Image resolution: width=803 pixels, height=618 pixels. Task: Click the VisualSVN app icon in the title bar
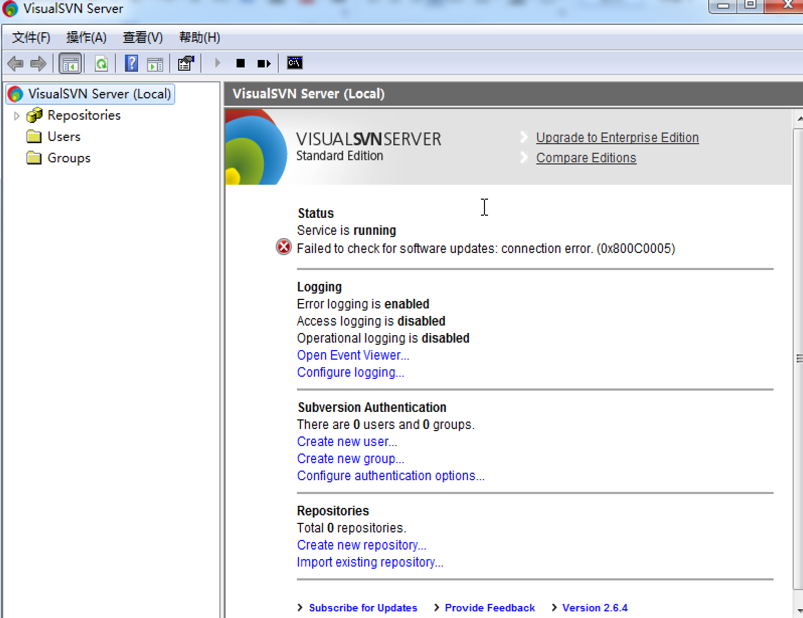click(x=10, y=9)
